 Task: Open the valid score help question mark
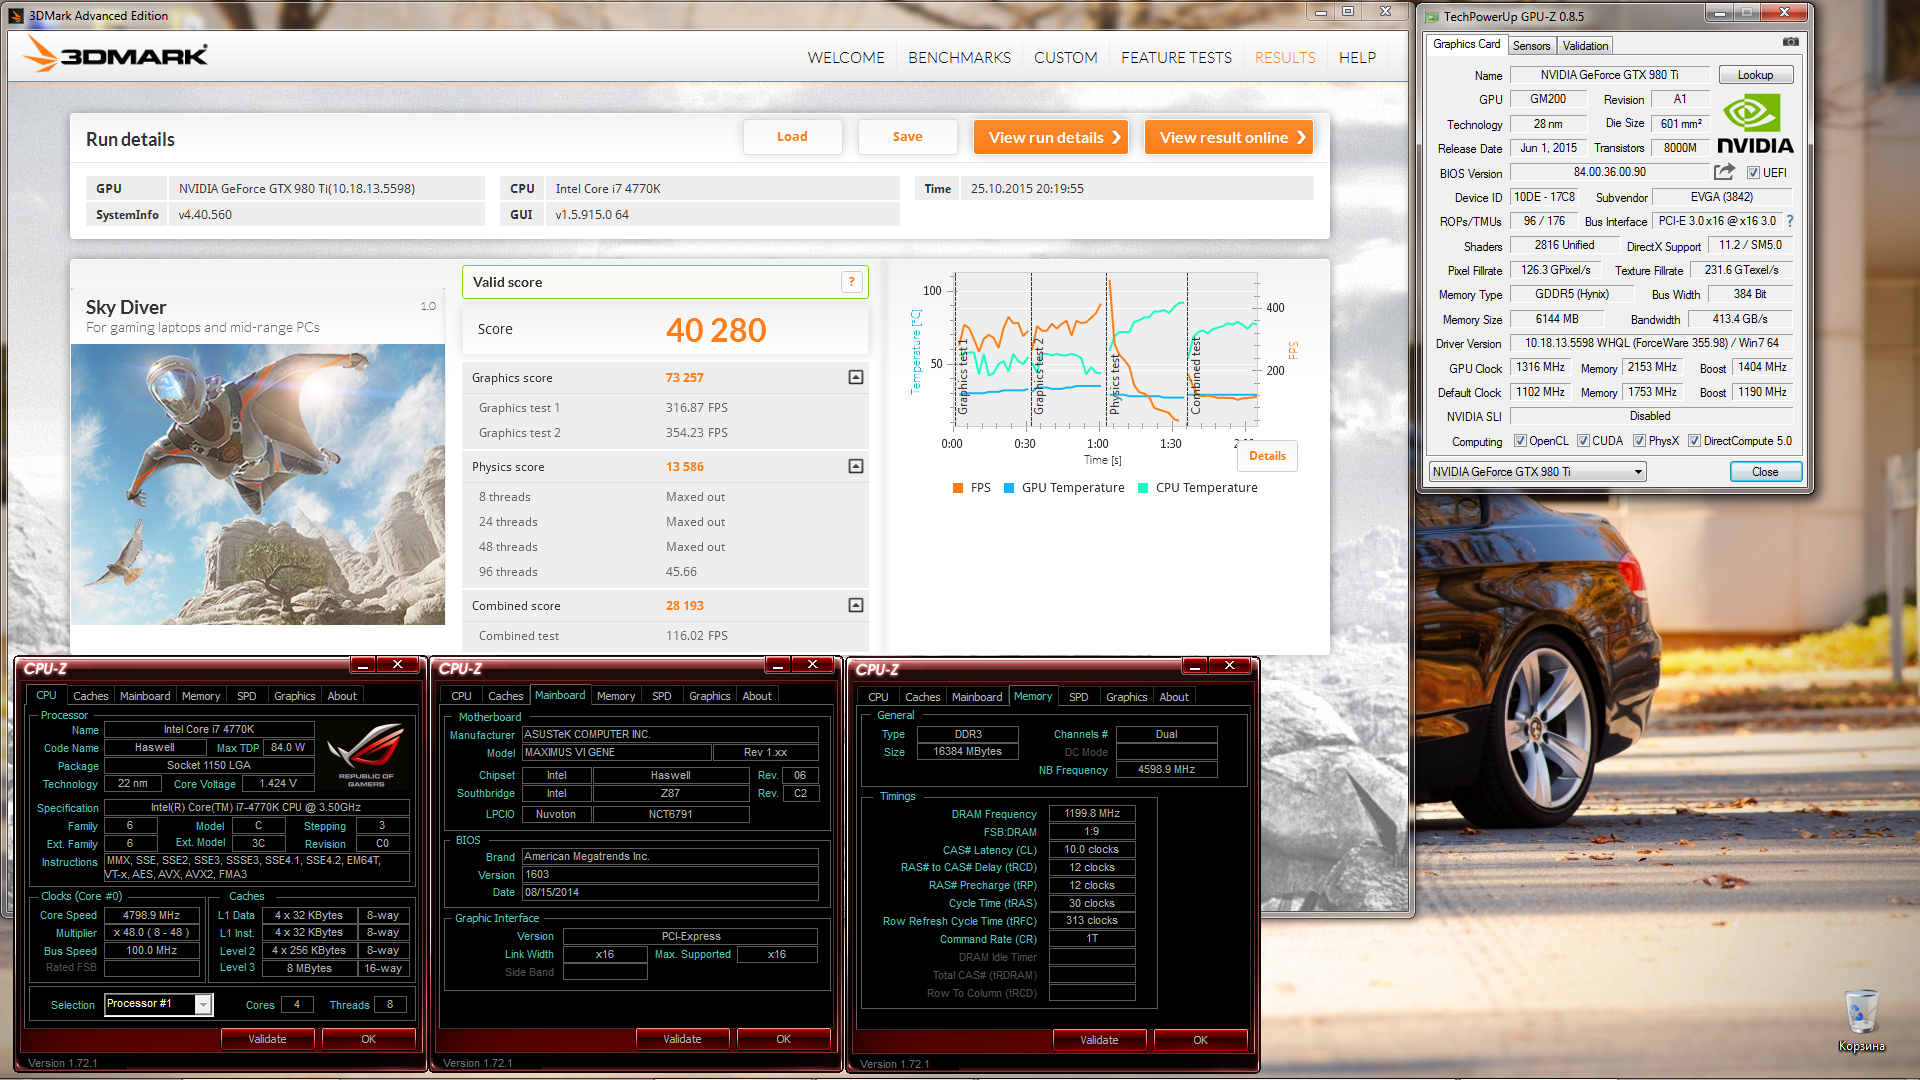851,282
